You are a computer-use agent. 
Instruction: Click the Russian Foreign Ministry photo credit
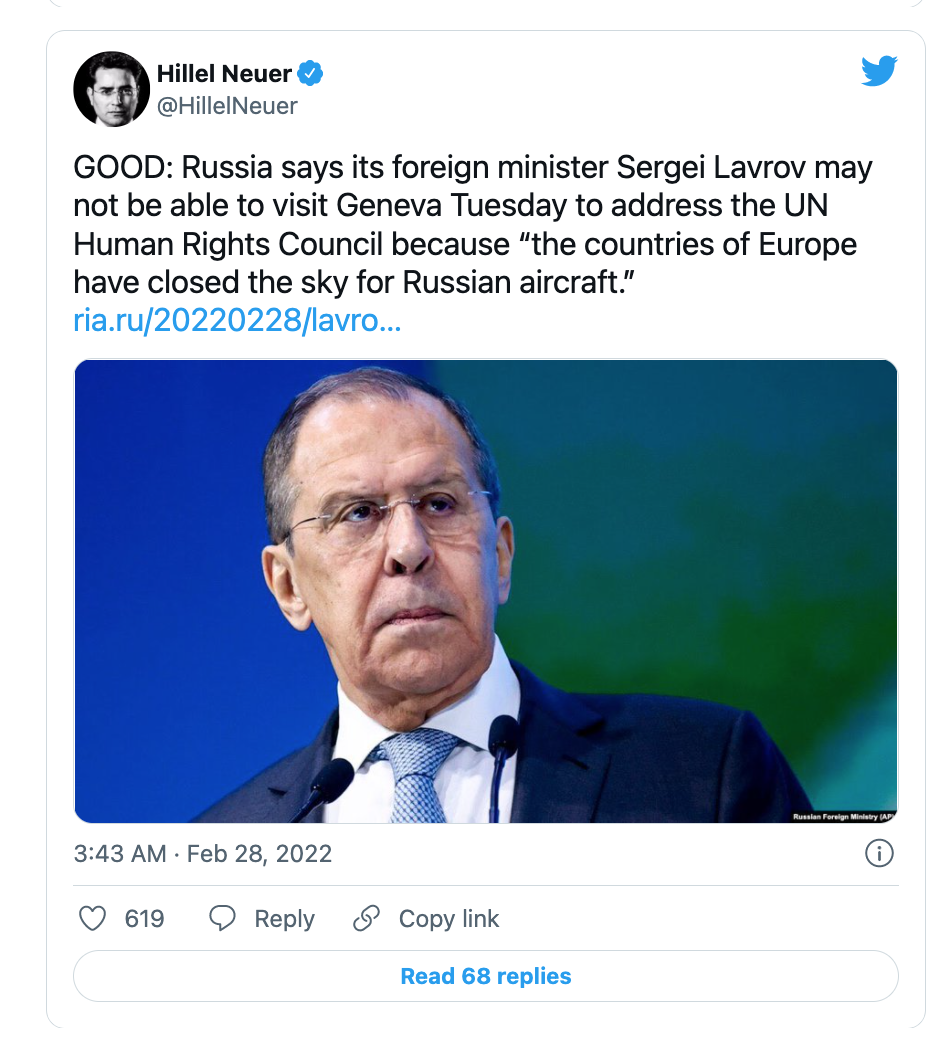point(844,817)
